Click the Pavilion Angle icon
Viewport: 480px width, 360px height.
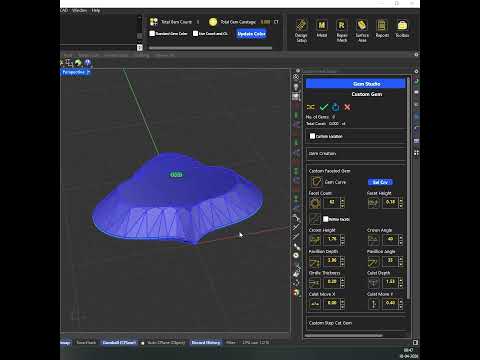pos(373,261)
